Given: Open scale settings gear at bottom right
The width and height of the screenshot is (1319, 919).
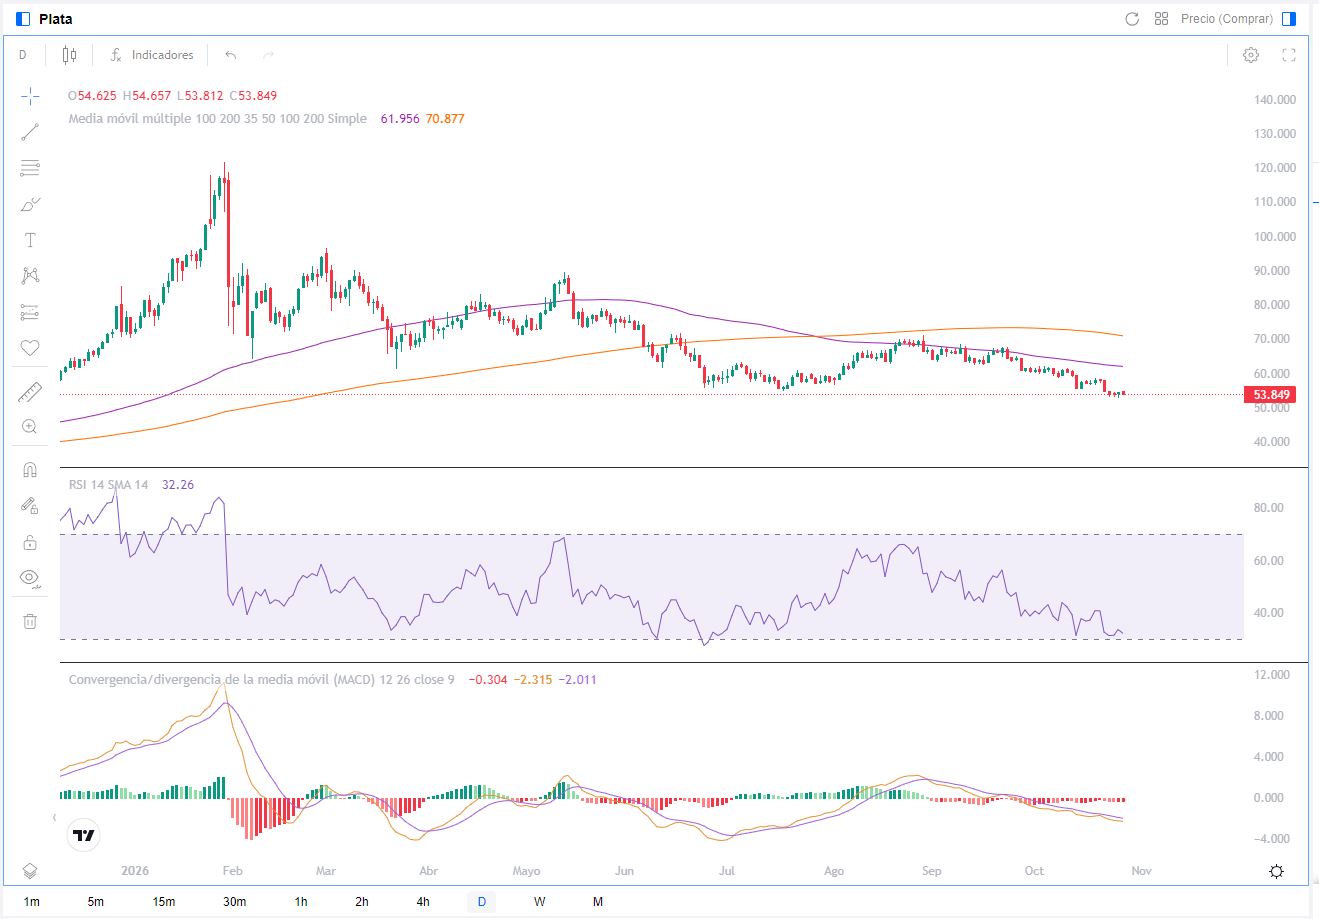Looking at the screenshot, I should coord(1276,871).
